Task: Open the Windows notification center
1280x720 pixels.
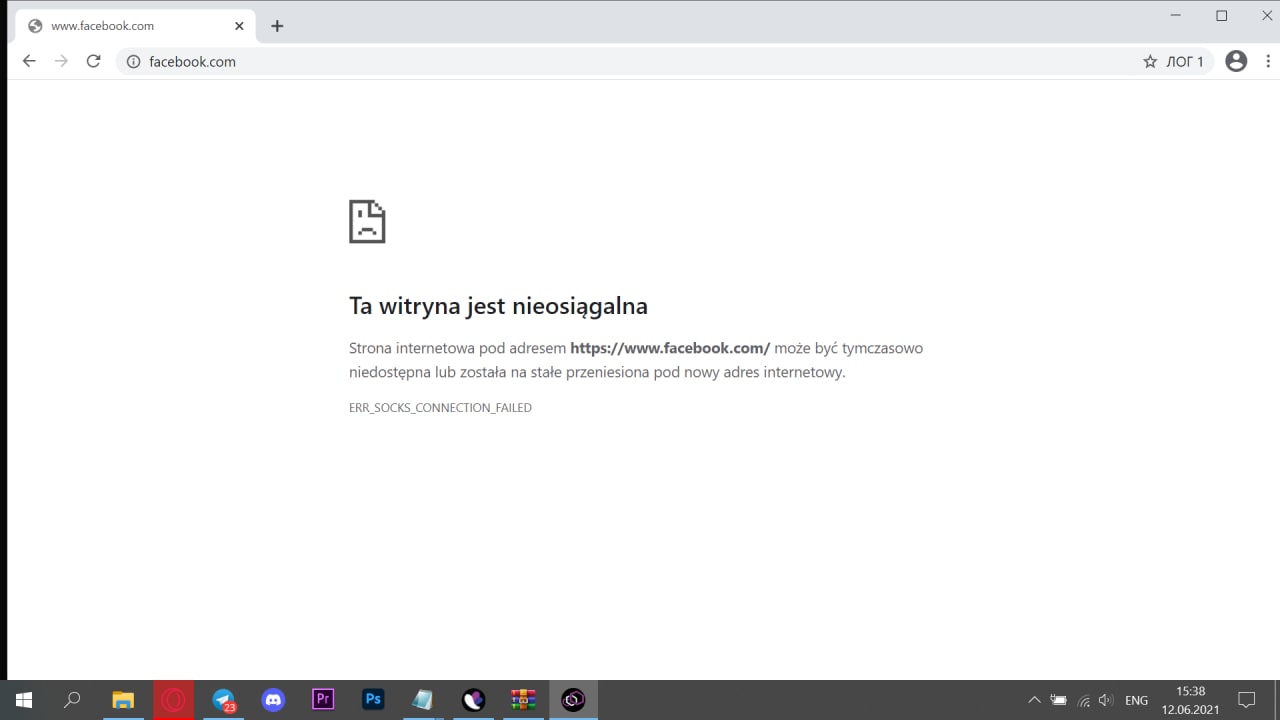Action: [1247, 700]
